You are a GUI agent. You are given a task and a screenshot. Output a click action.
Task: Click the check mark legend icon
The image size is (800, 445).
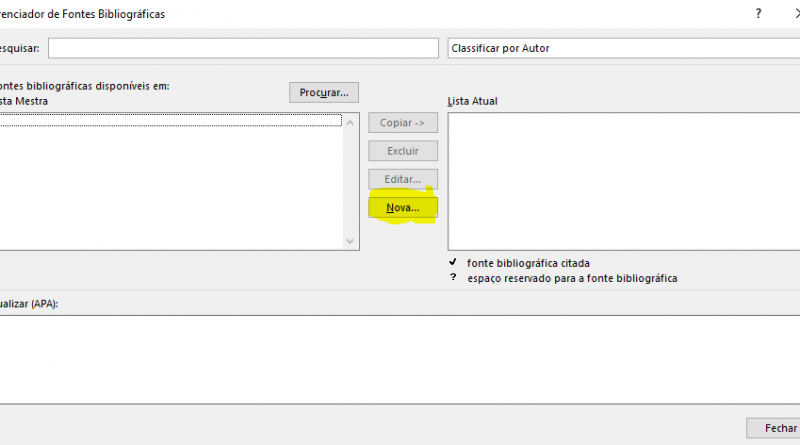[x=453, y=262]
